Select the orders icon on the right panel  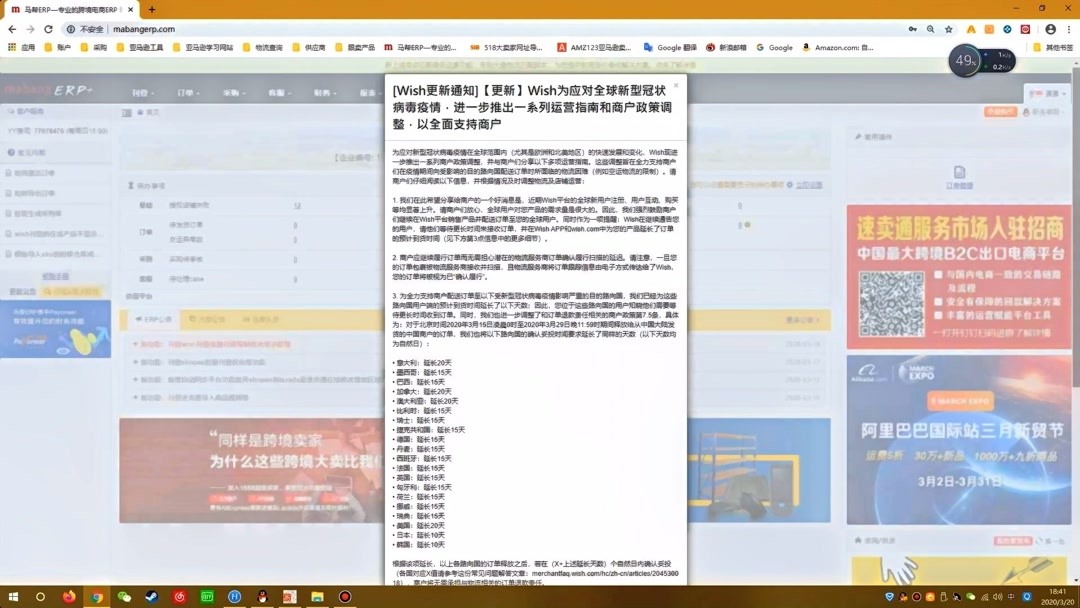[x=959, y=172]
